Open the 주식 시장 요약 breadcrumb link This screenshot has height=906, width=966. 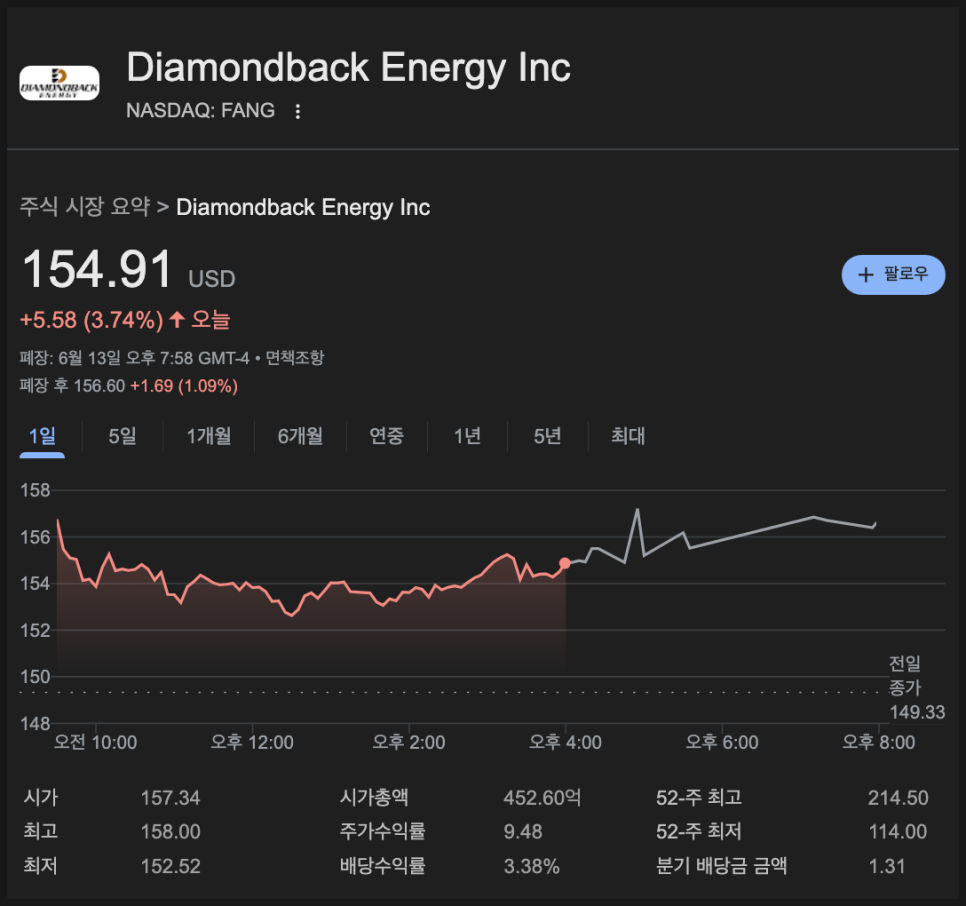[x=85, y=207]
